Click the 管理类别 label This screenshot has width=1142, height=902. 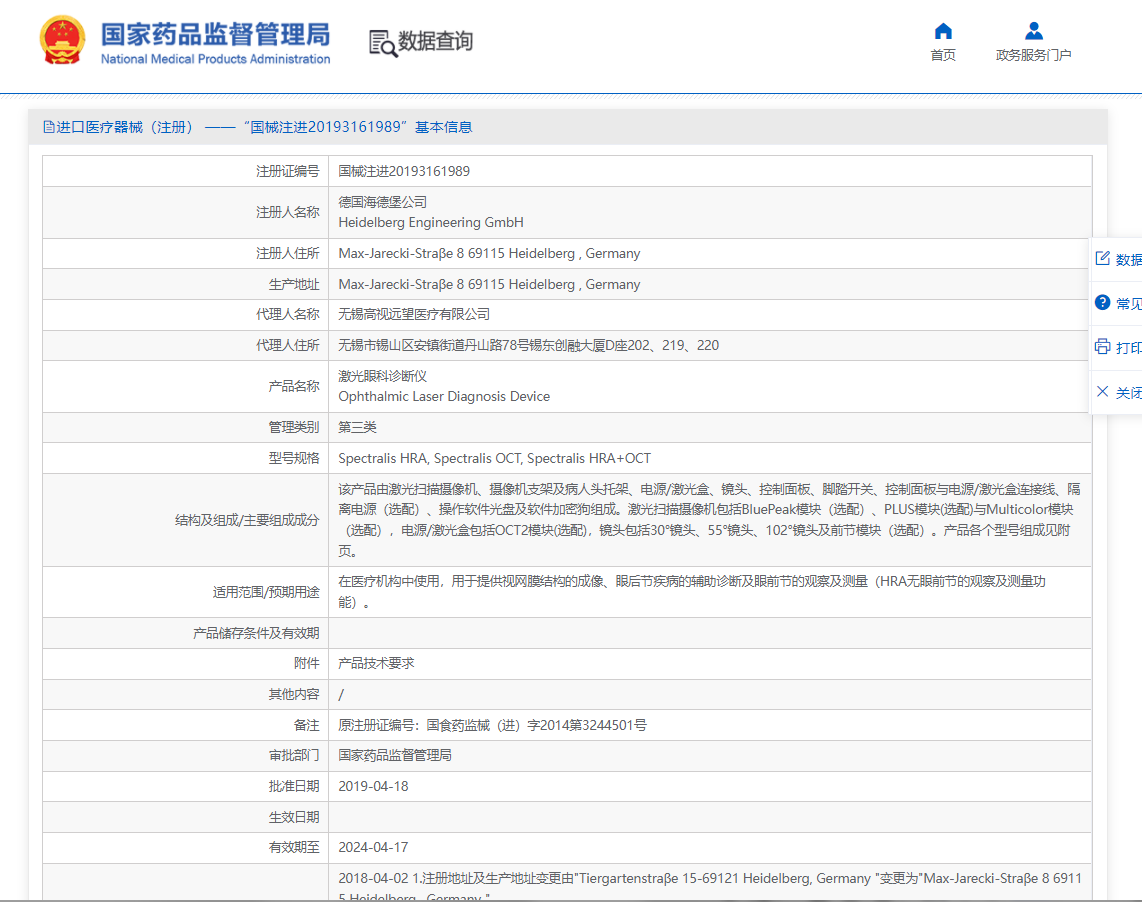click(294, 427)
